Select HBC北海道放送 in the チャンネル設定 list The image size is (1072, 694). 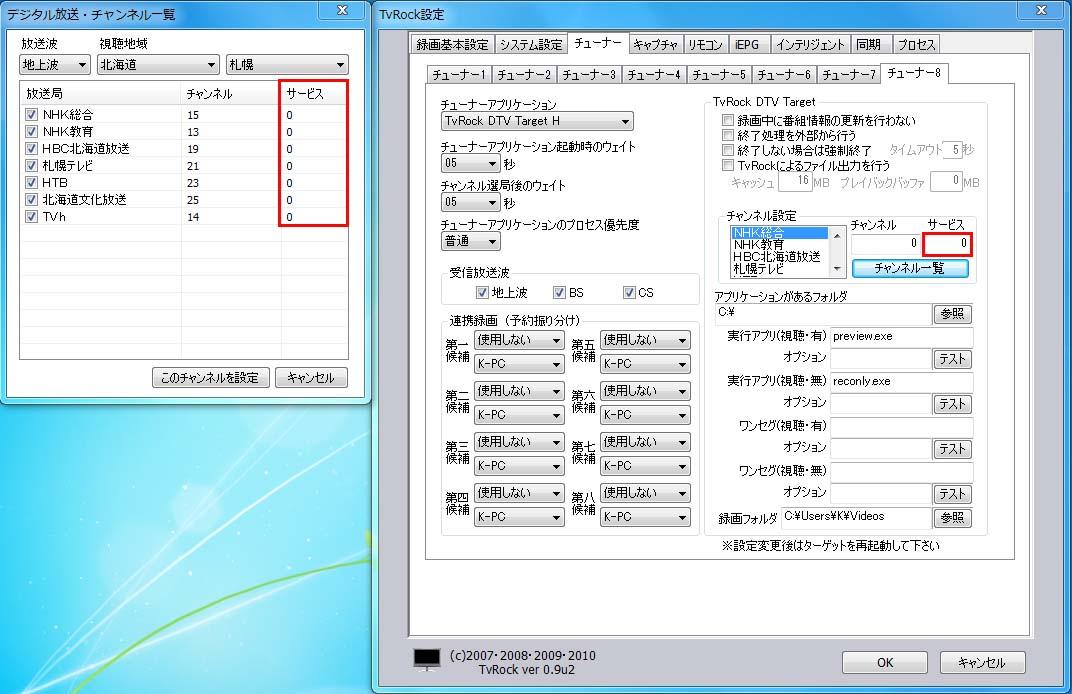tap(779, 257)
